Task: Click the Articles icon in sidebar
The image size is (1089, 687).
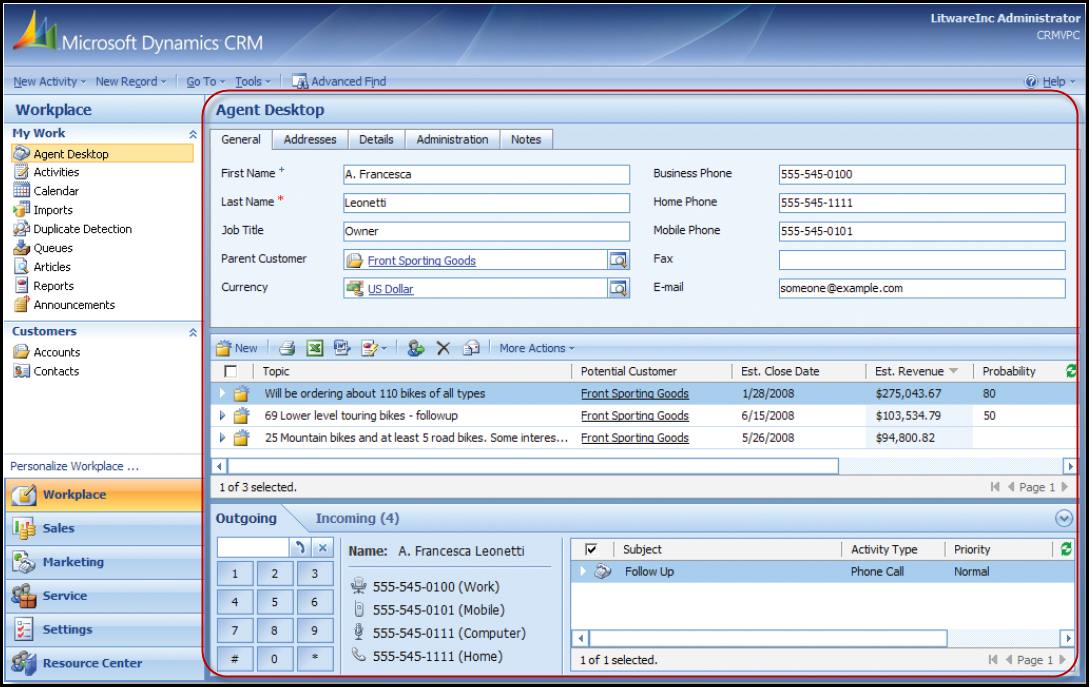Action: 22,267
